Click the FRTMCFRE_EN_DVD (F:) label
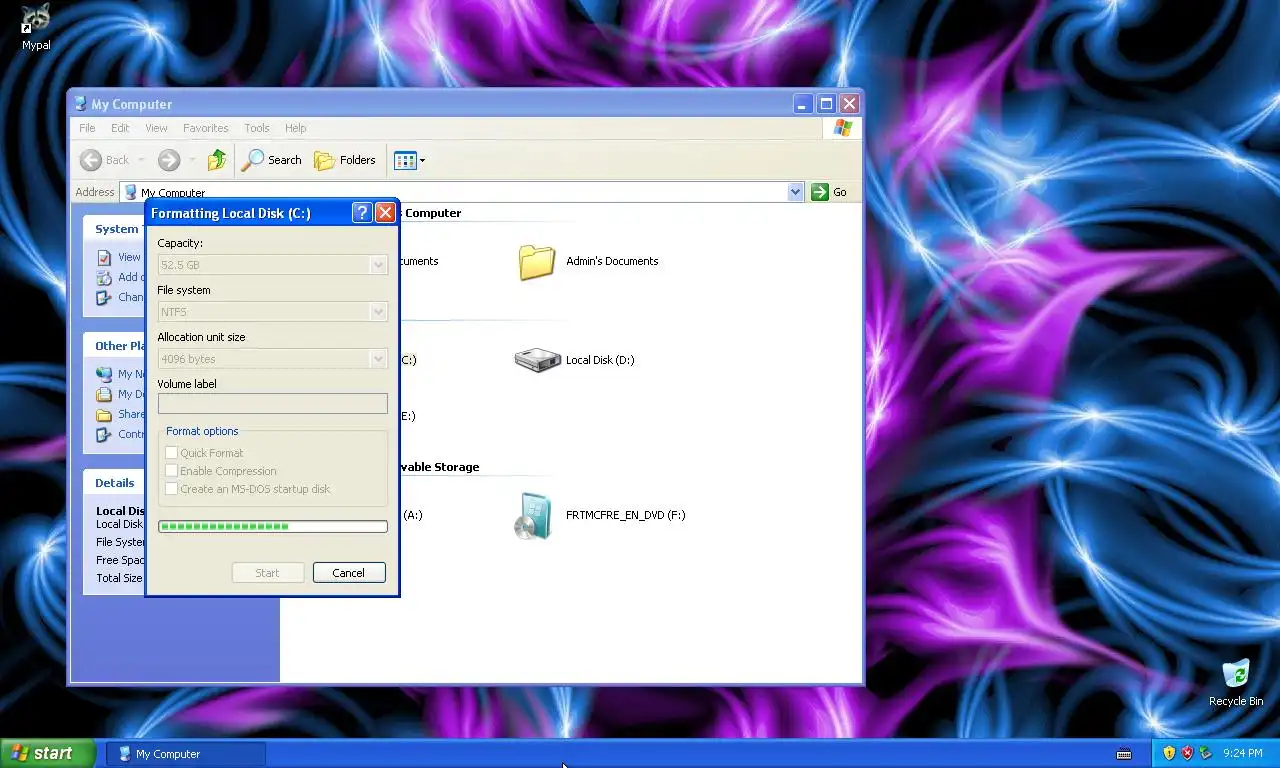The width and height of the screenshot is (1280, 768). 626,515
